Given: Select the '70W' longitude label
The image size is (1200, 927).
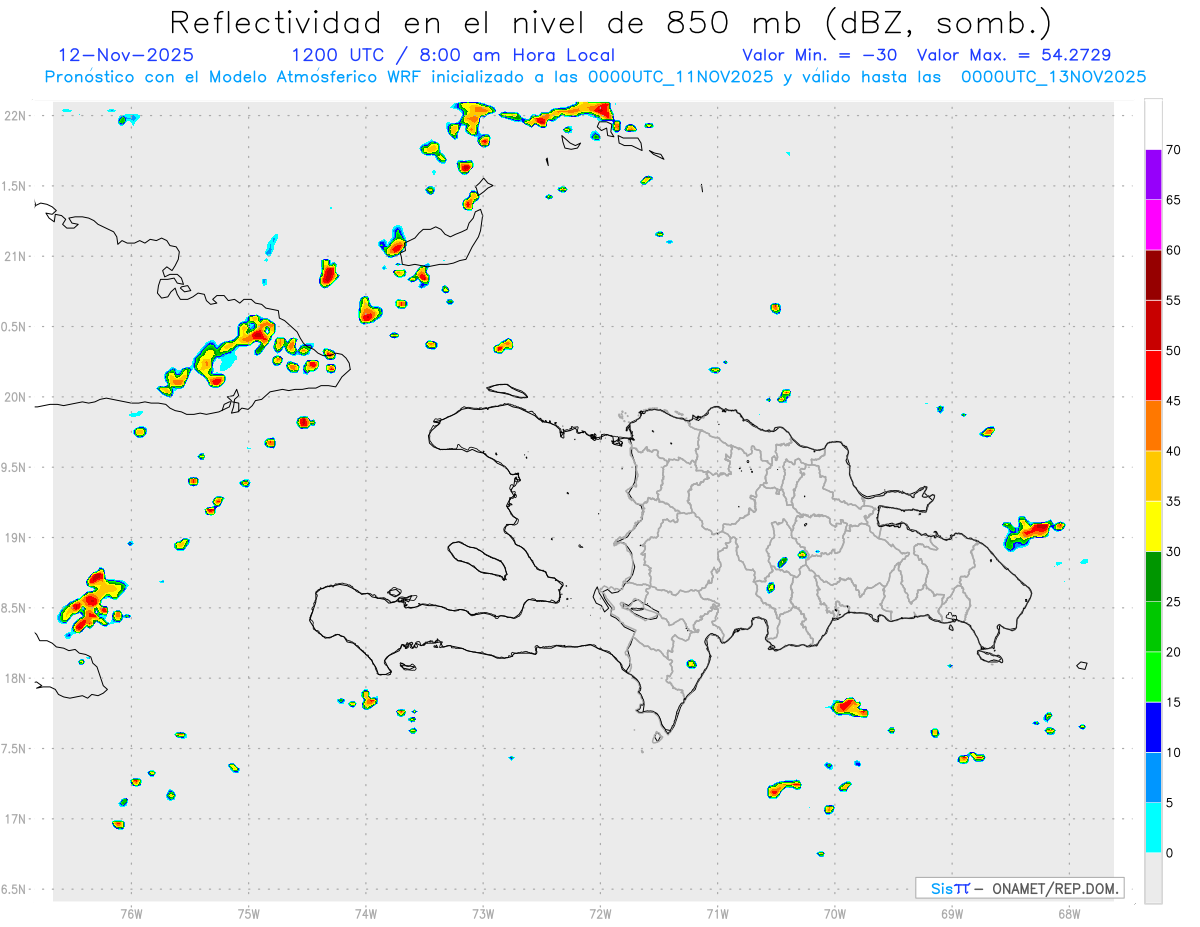Looking at the screenshot, I should (835, 913).
